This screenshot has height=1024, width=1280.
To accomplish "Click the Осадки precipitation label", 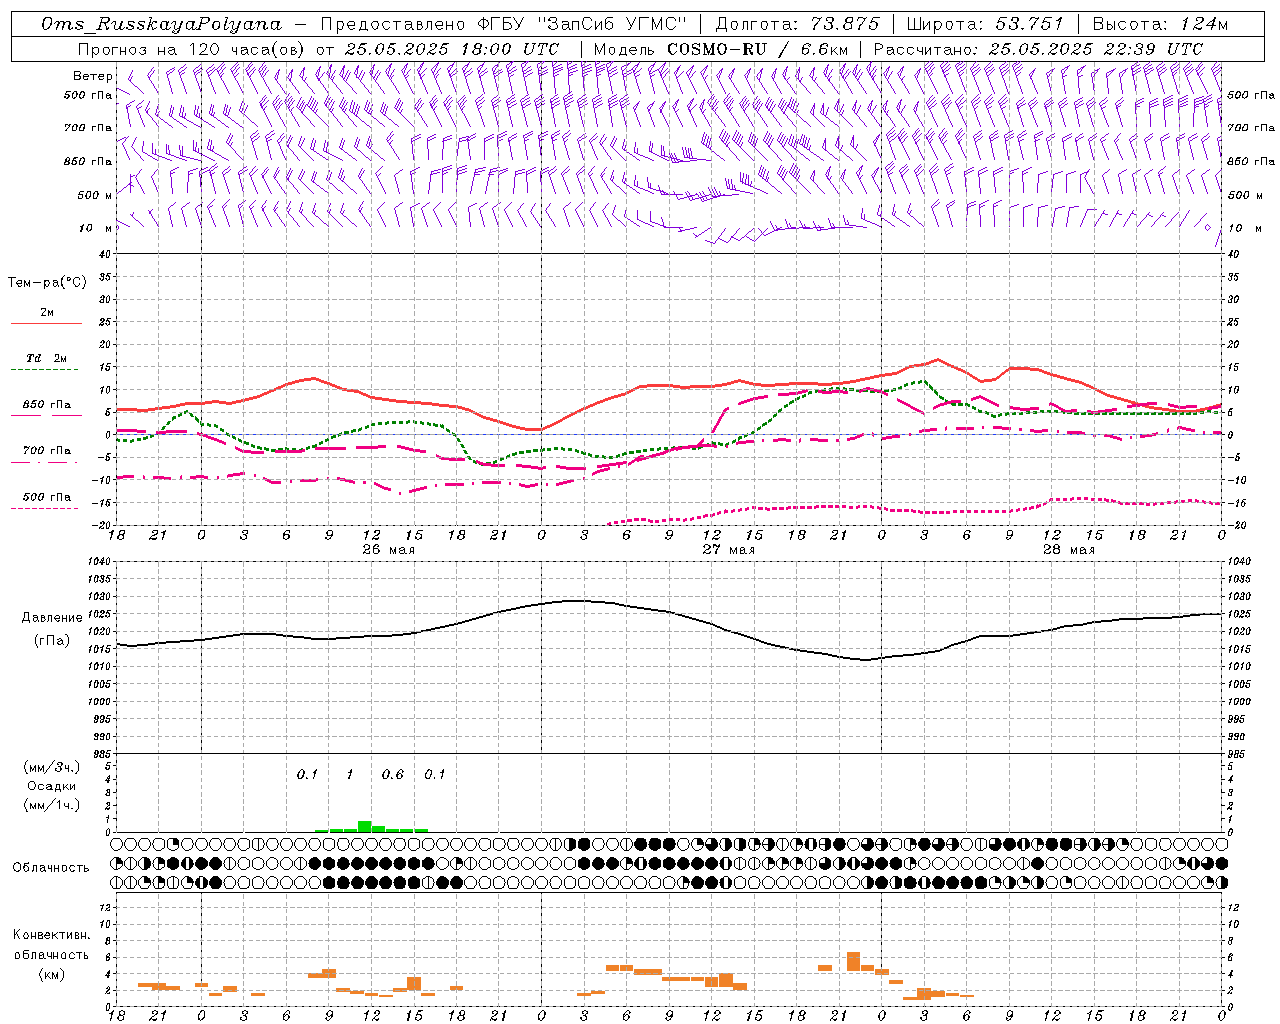I will coord(52,786).
